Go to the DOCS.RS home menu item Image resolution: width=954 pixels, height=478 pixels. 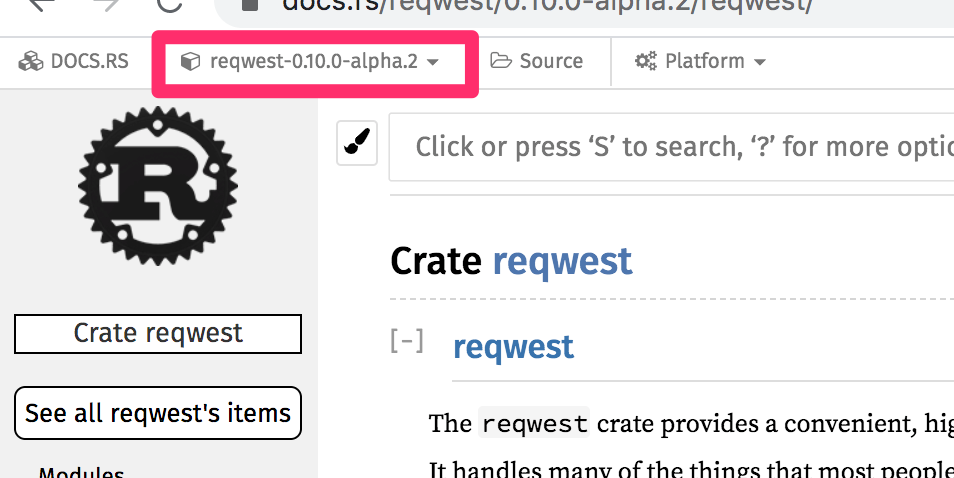74,61
